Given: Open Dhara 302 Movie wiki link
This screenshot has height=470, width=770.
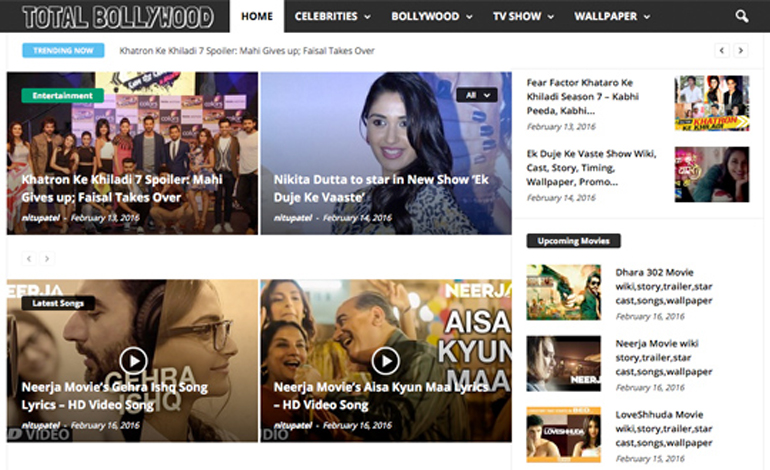Looking at the screenshot, I should (x=663, y=286).
